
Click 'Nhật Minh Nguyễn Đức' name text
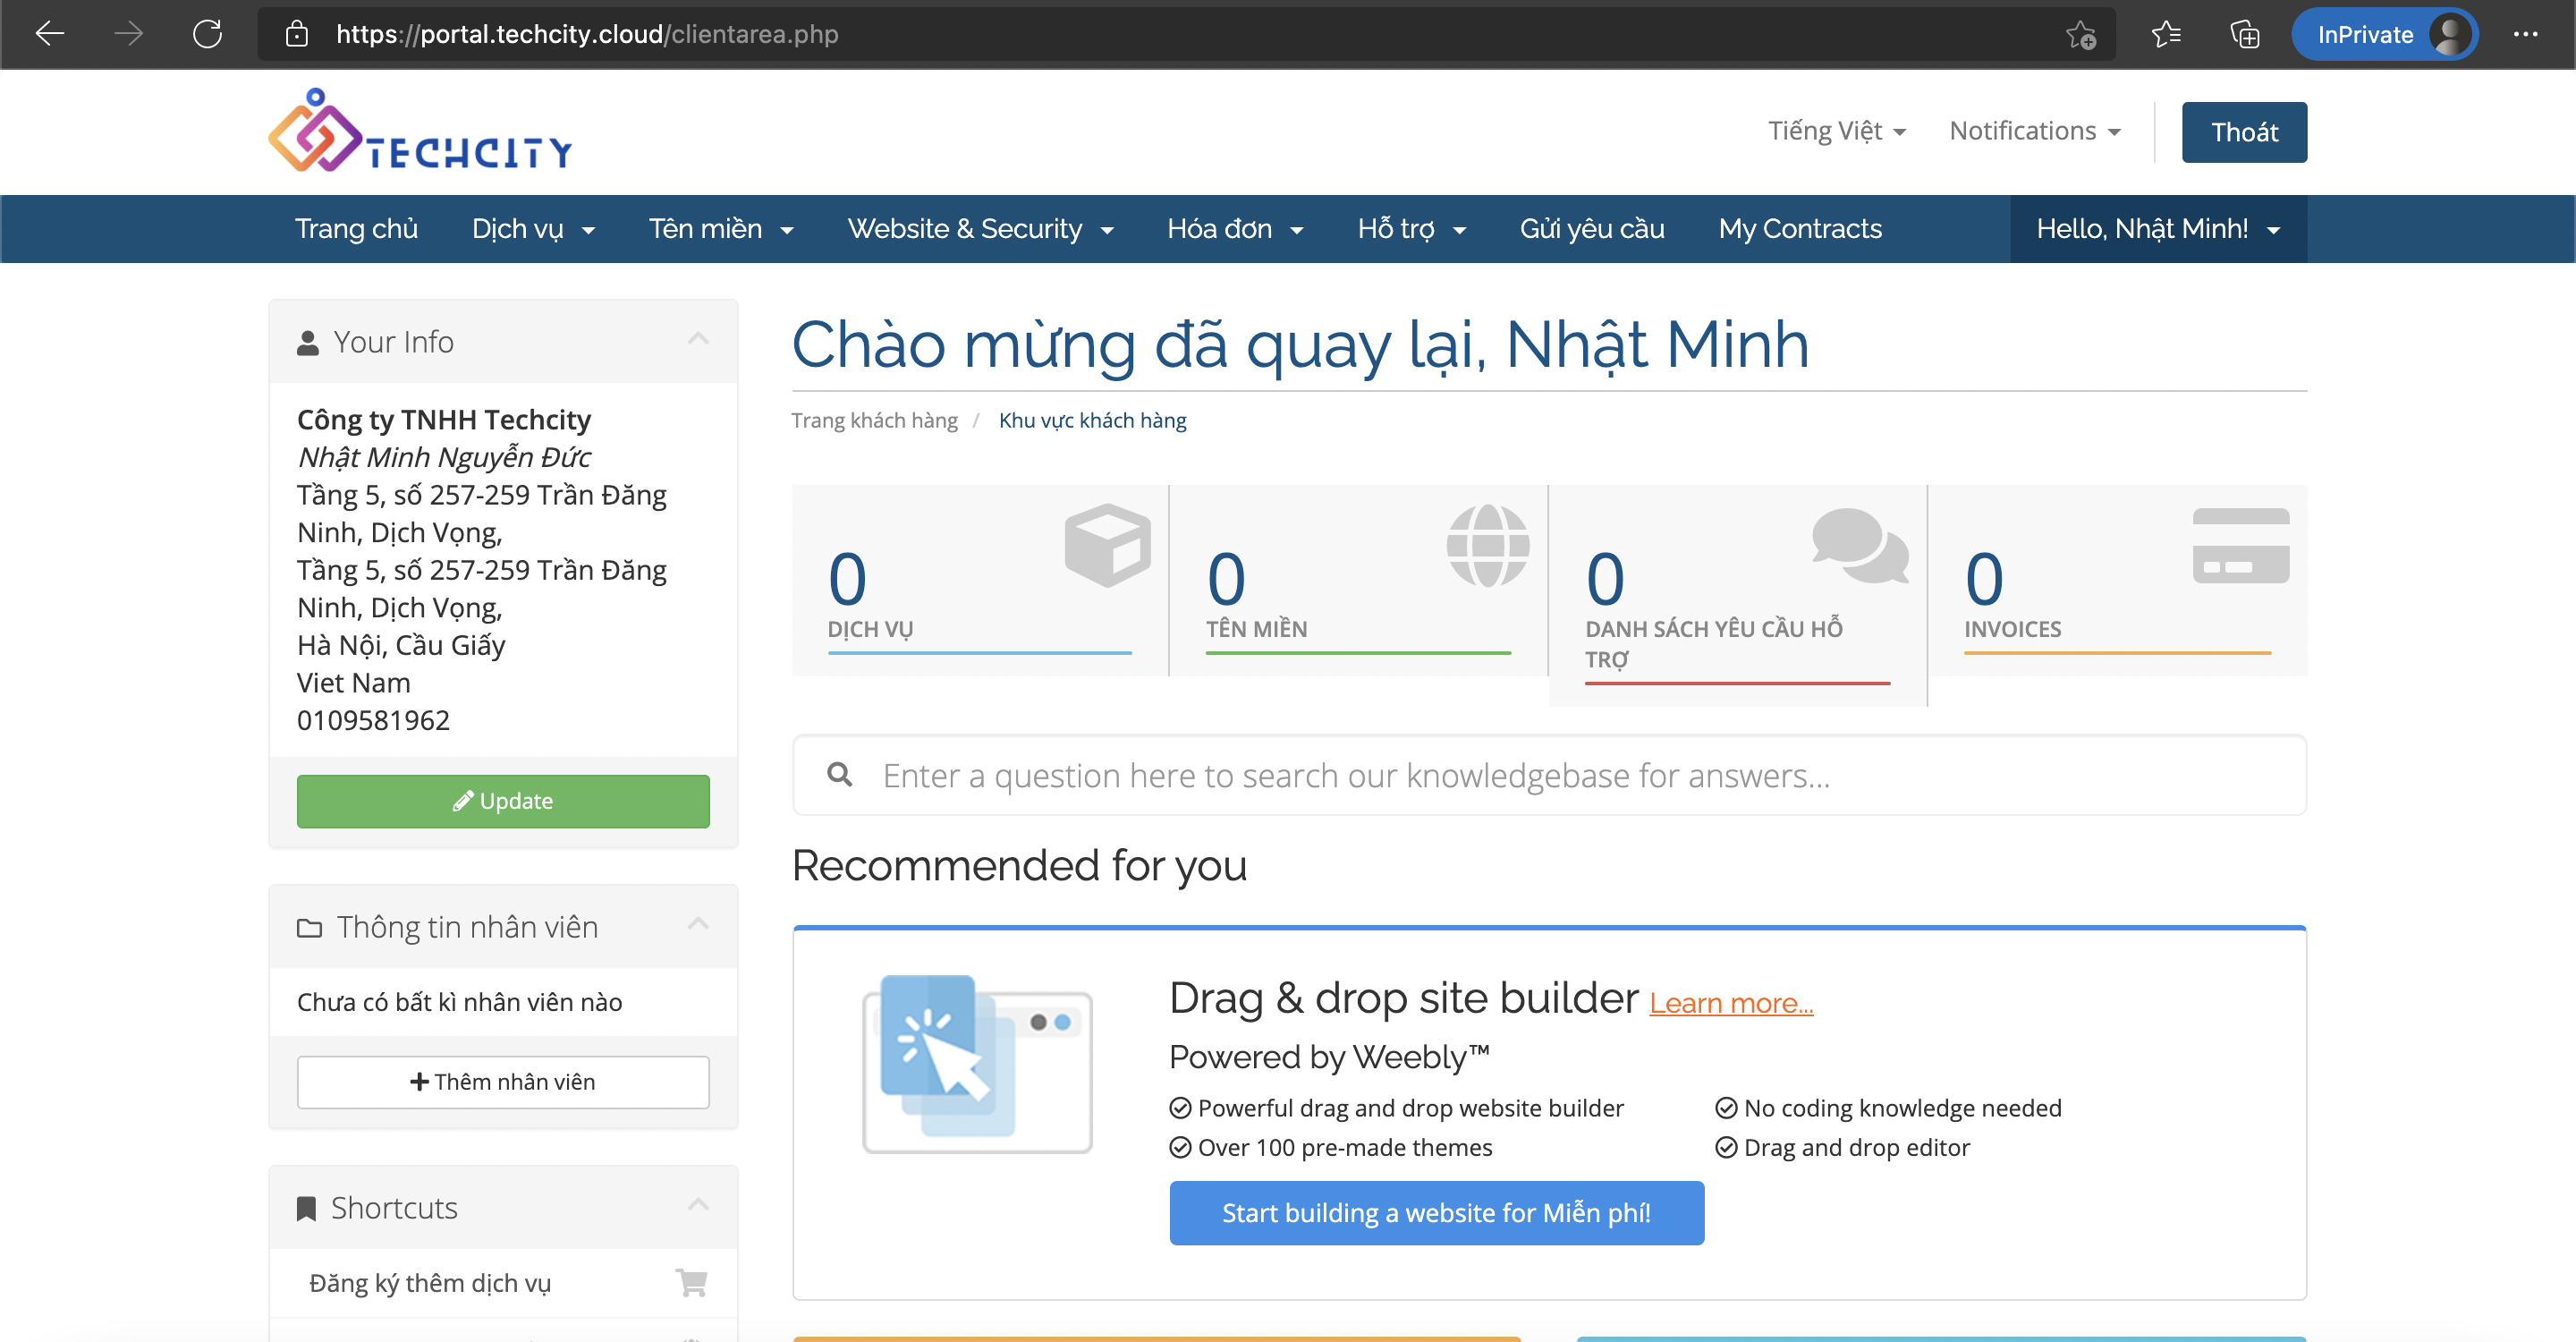(x=444, y=457)
